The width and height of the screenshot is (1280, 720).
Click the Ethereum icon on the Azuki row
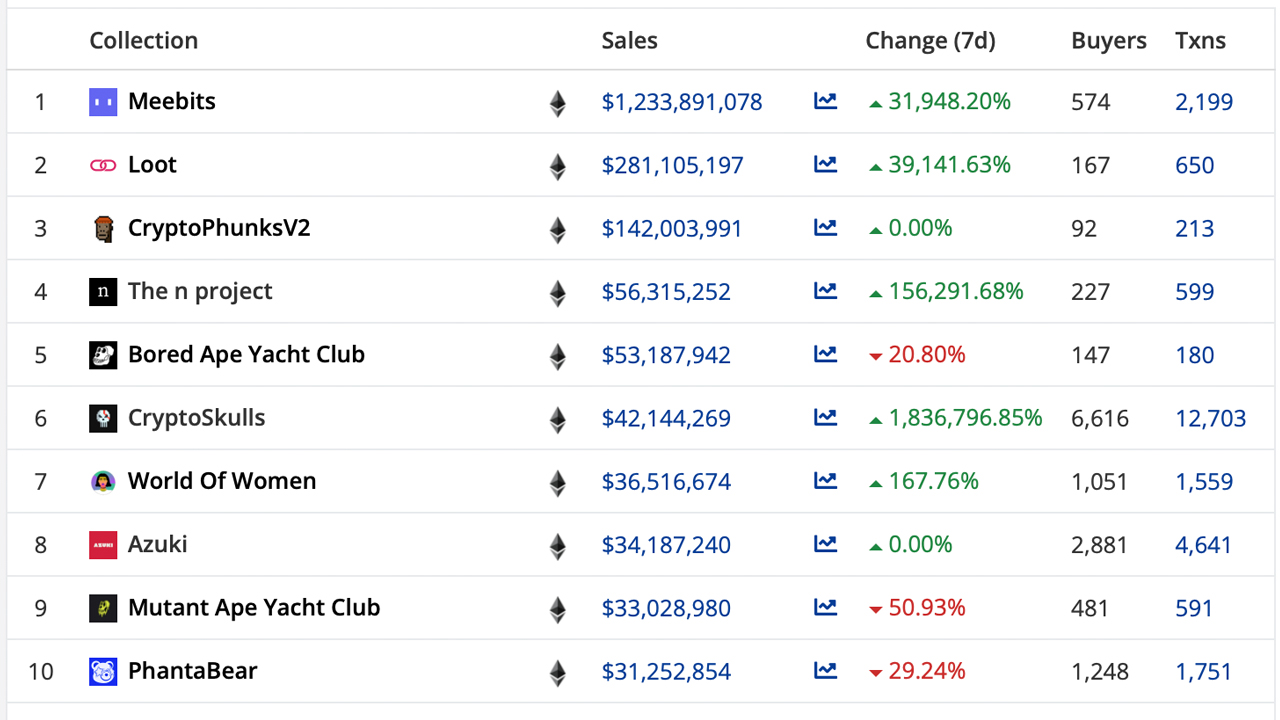click(x=558, y=544)
